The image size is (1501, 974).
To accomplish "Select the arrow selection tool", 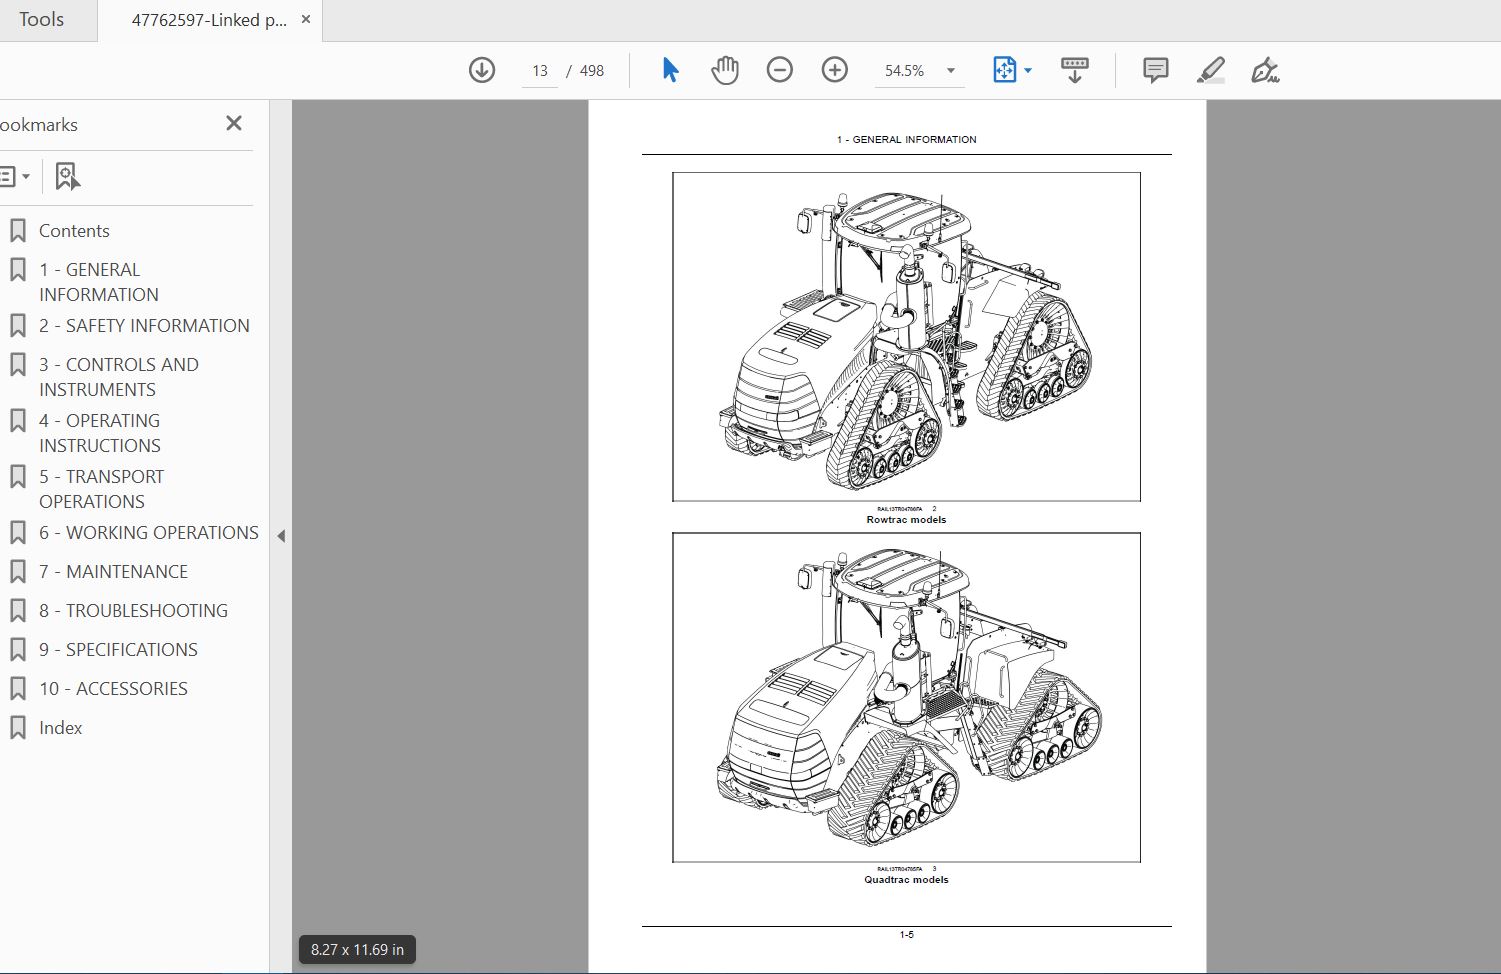I will (670, 70).
